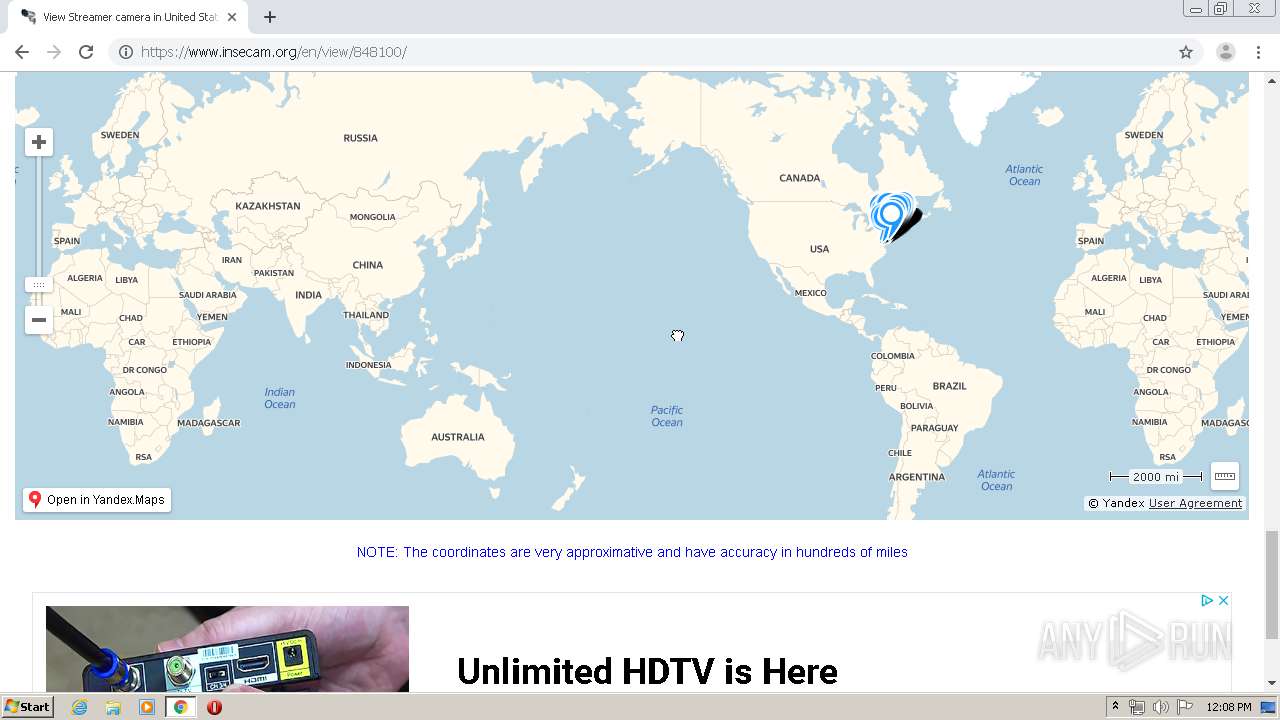The width and height of the screenshot is (1280, 720).
Task: Zoom out the map with minus button
Action: pyautogui.click(x=39, y=320)
